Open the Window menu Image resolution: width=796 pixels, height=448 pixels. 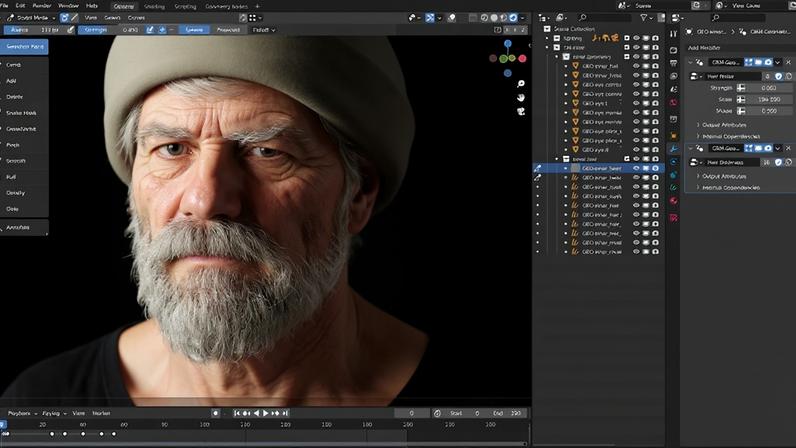69,6
